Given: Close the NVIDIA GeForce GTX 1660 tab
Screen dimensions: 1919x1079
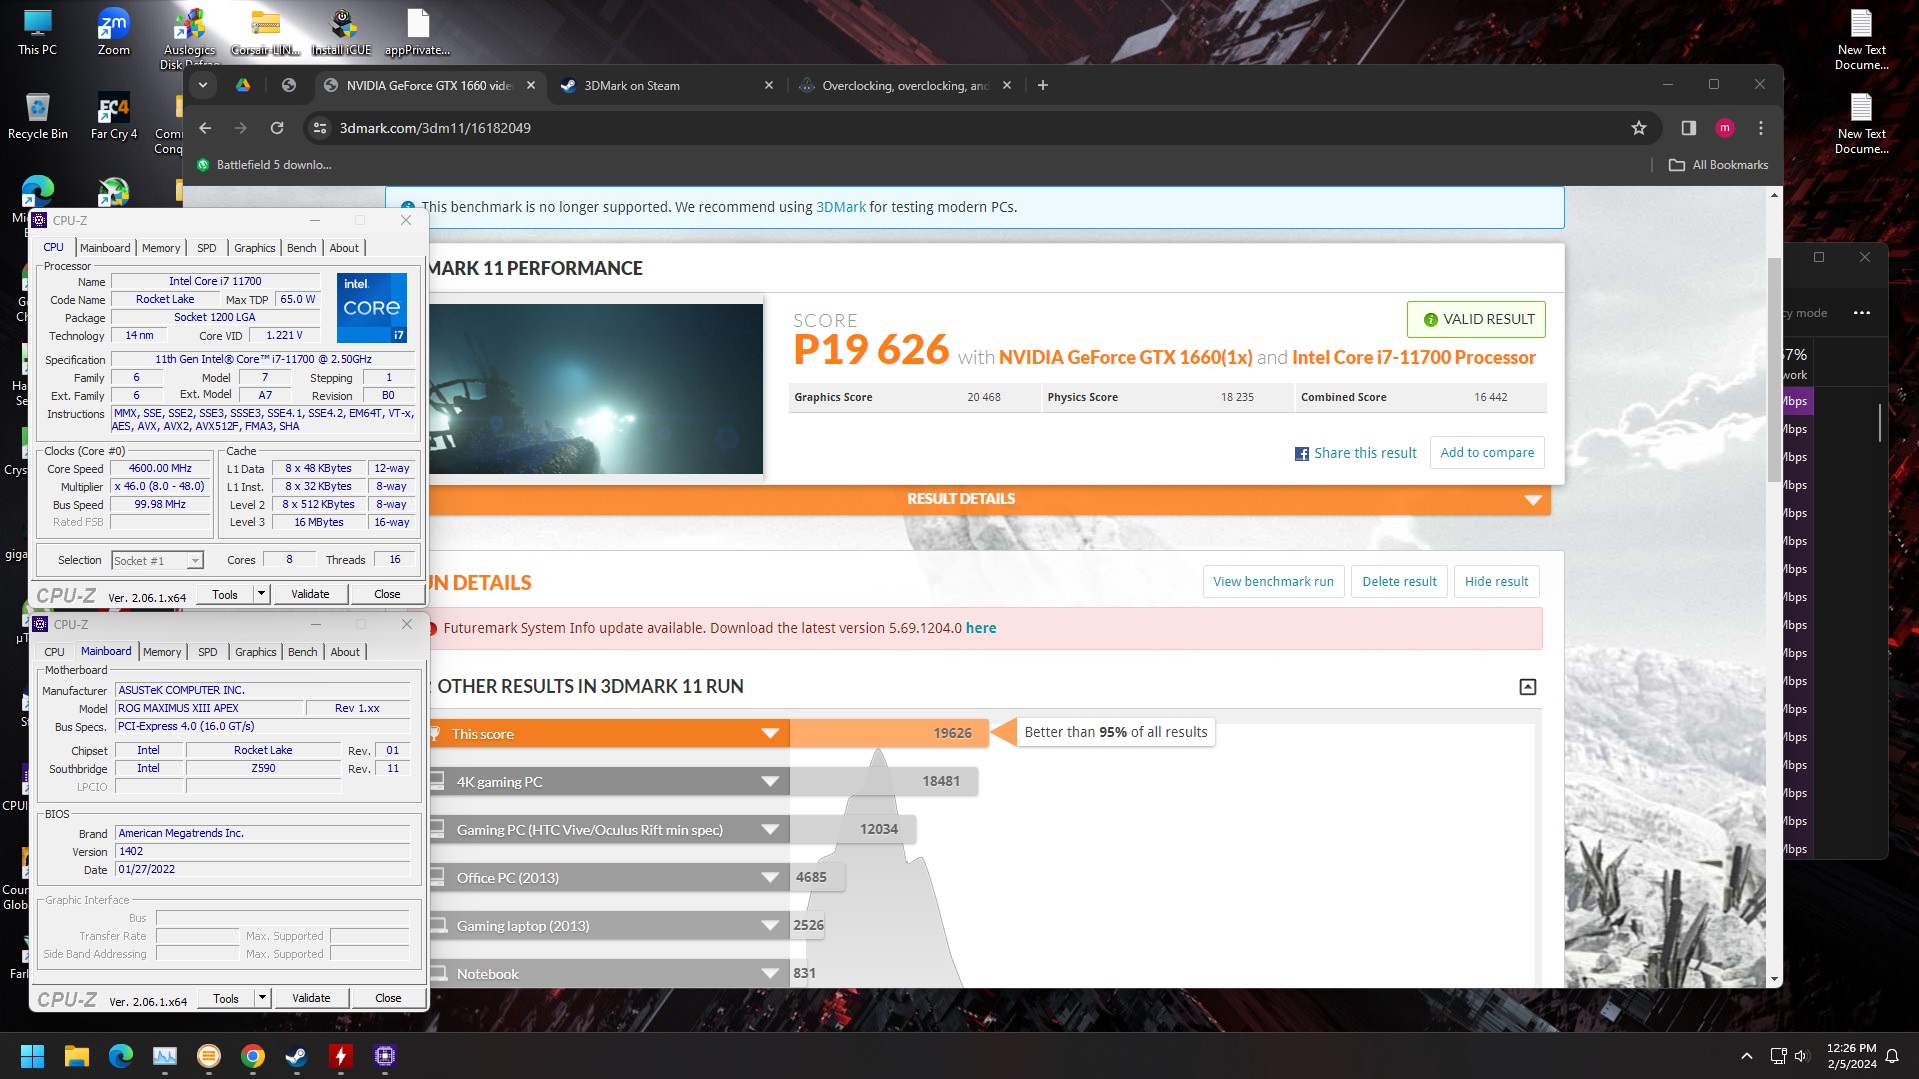Looking at the screenshot, I should point(531,85).
